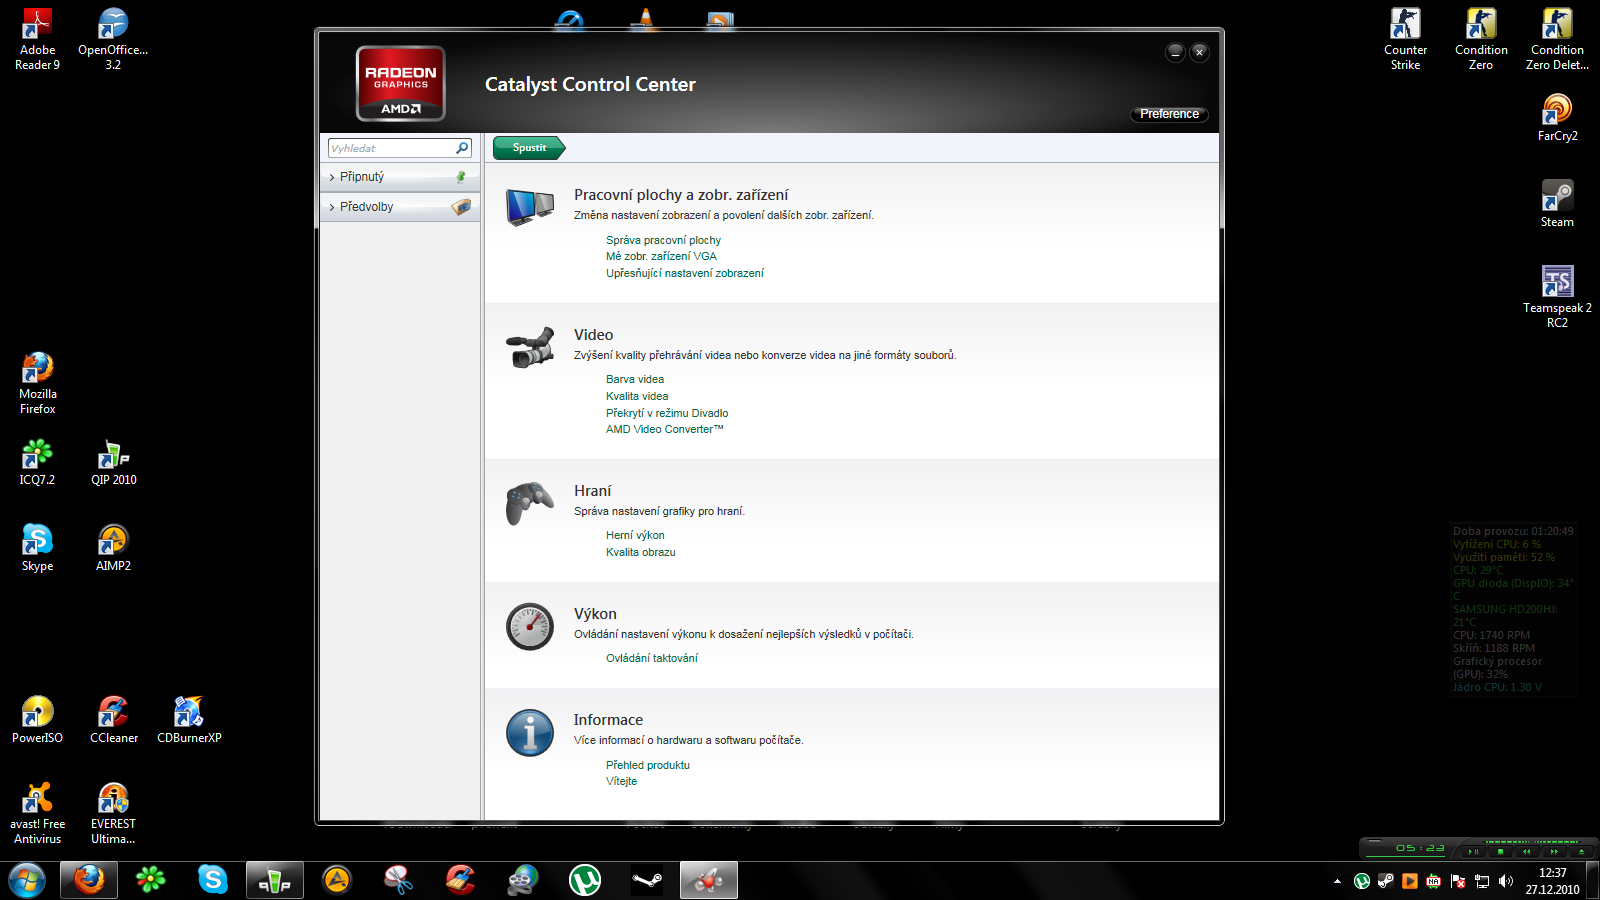Select Condition Zero Deleted Scenes desktop icon
The height and width of the screenshot is (900, 1600).
[1557, 40]
